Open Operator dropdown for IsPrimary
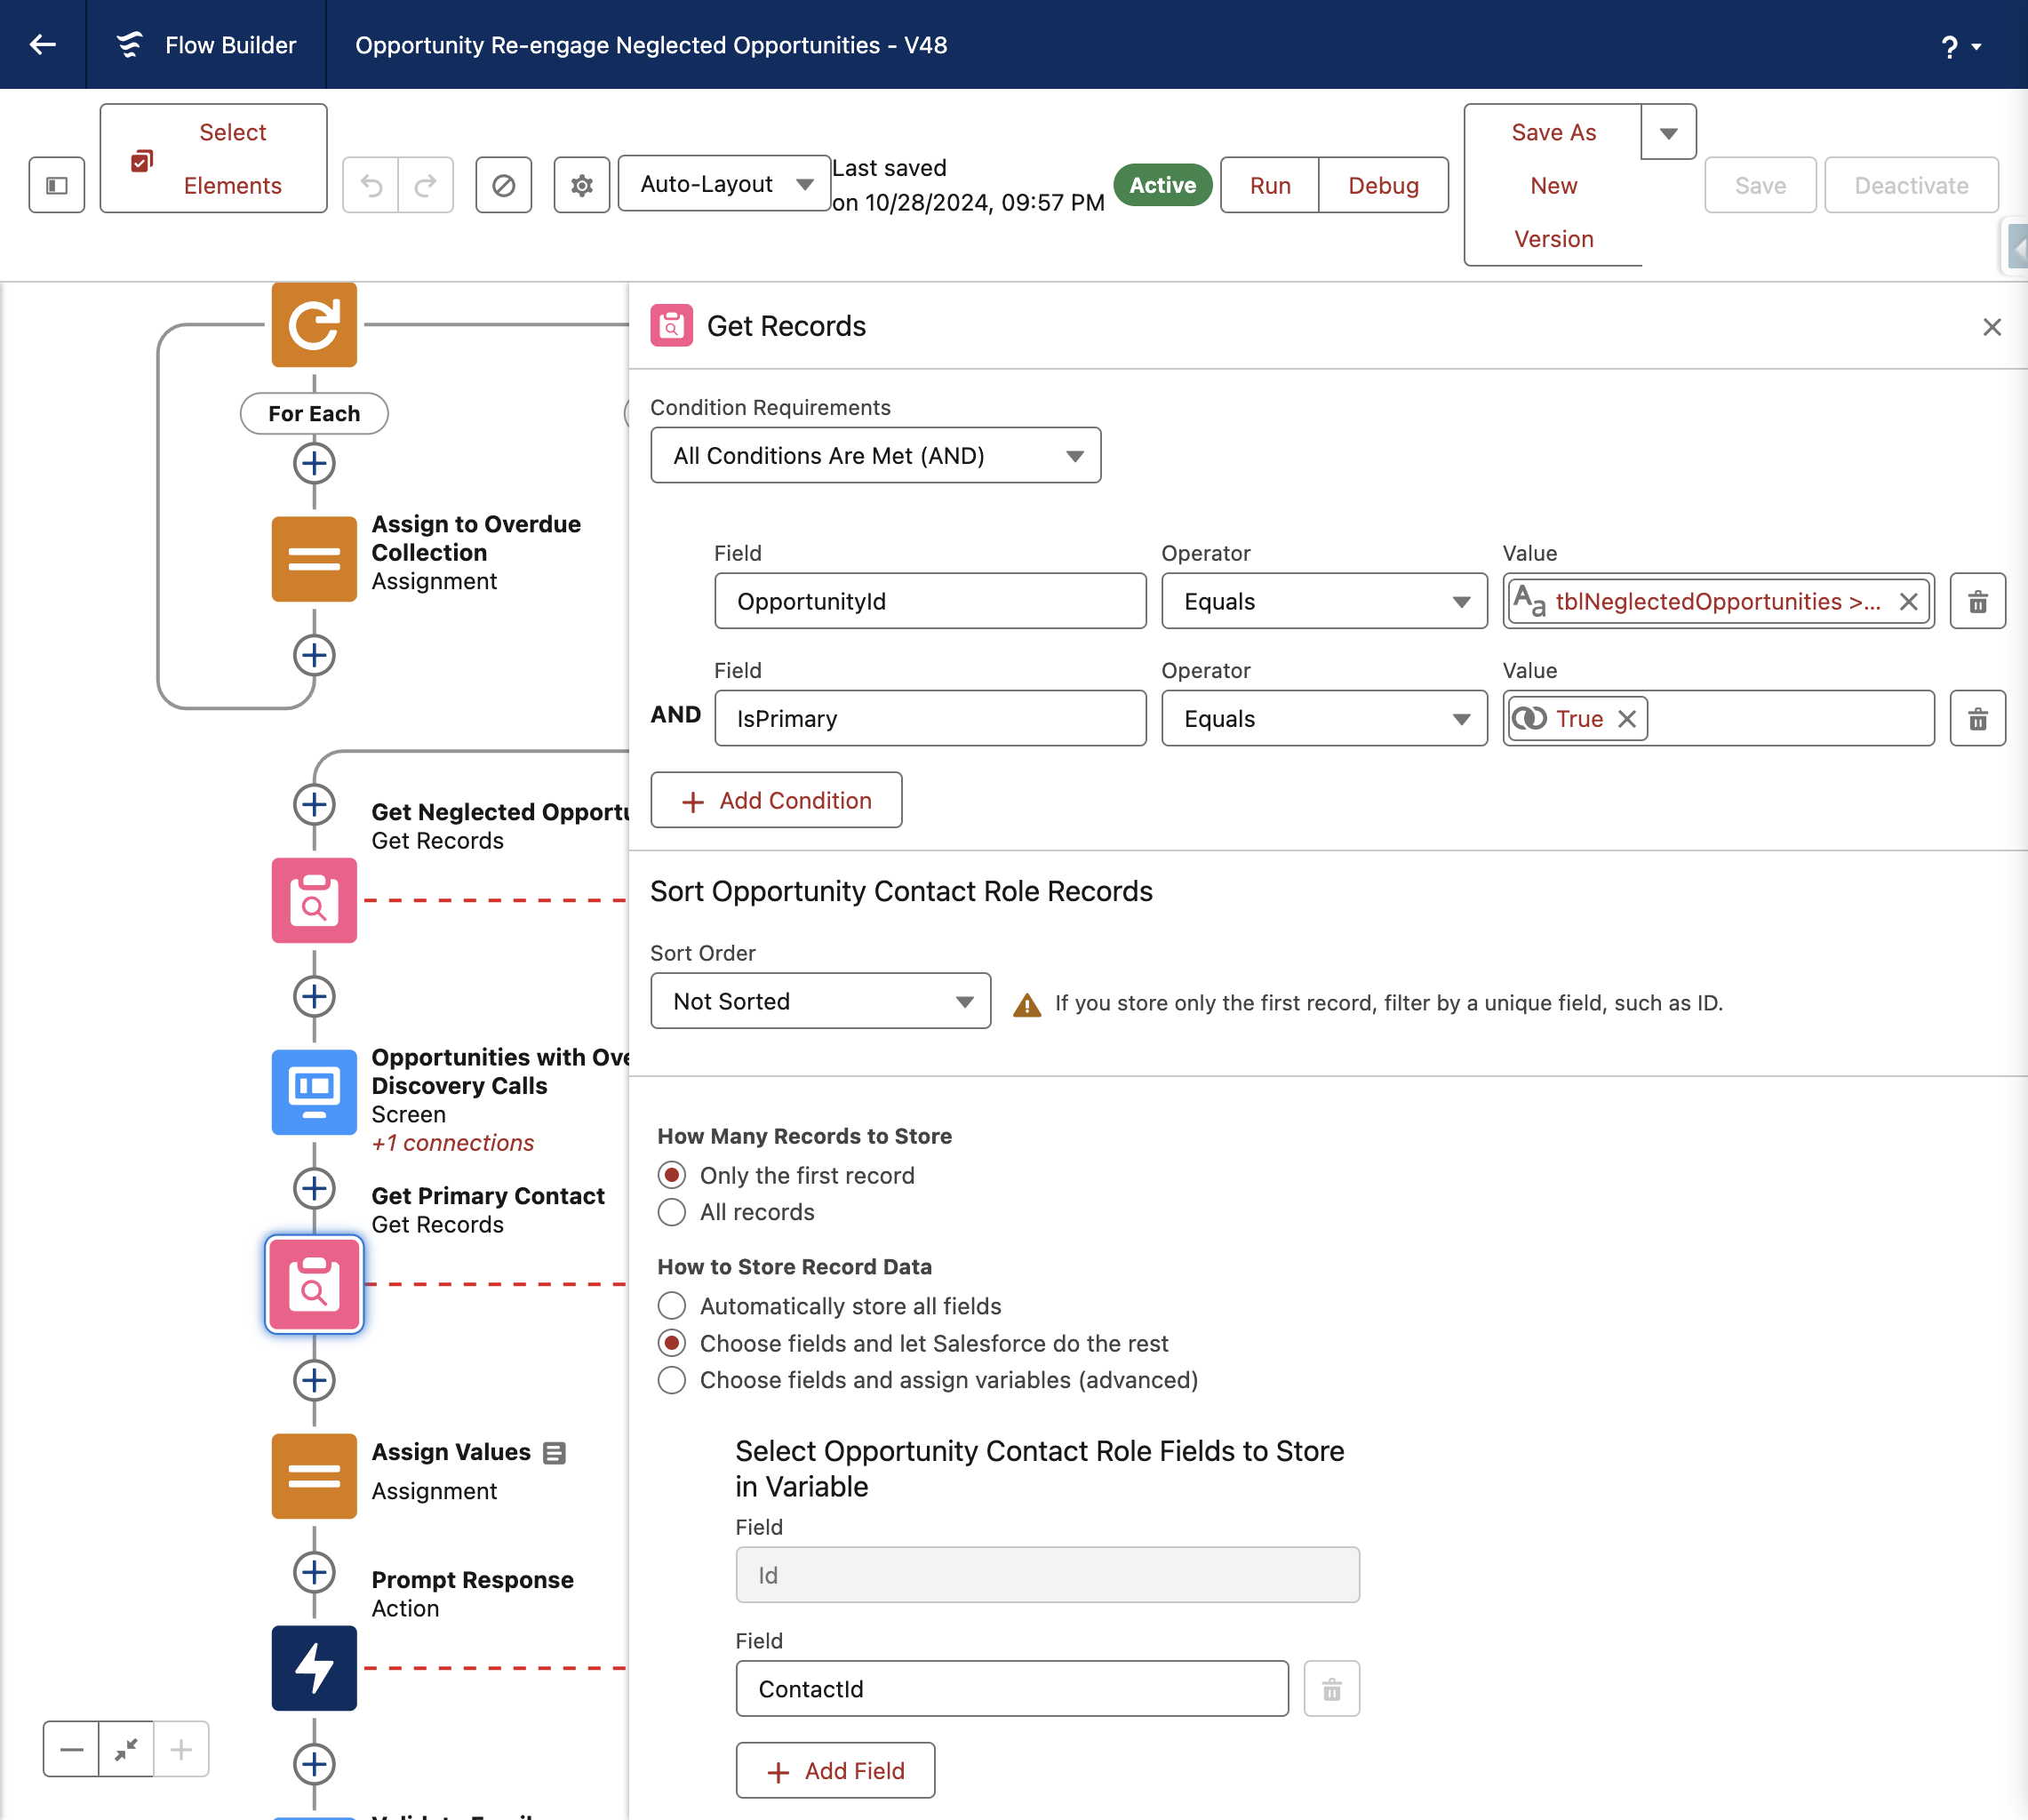 pyautogui.click(x=1324, y=718)
